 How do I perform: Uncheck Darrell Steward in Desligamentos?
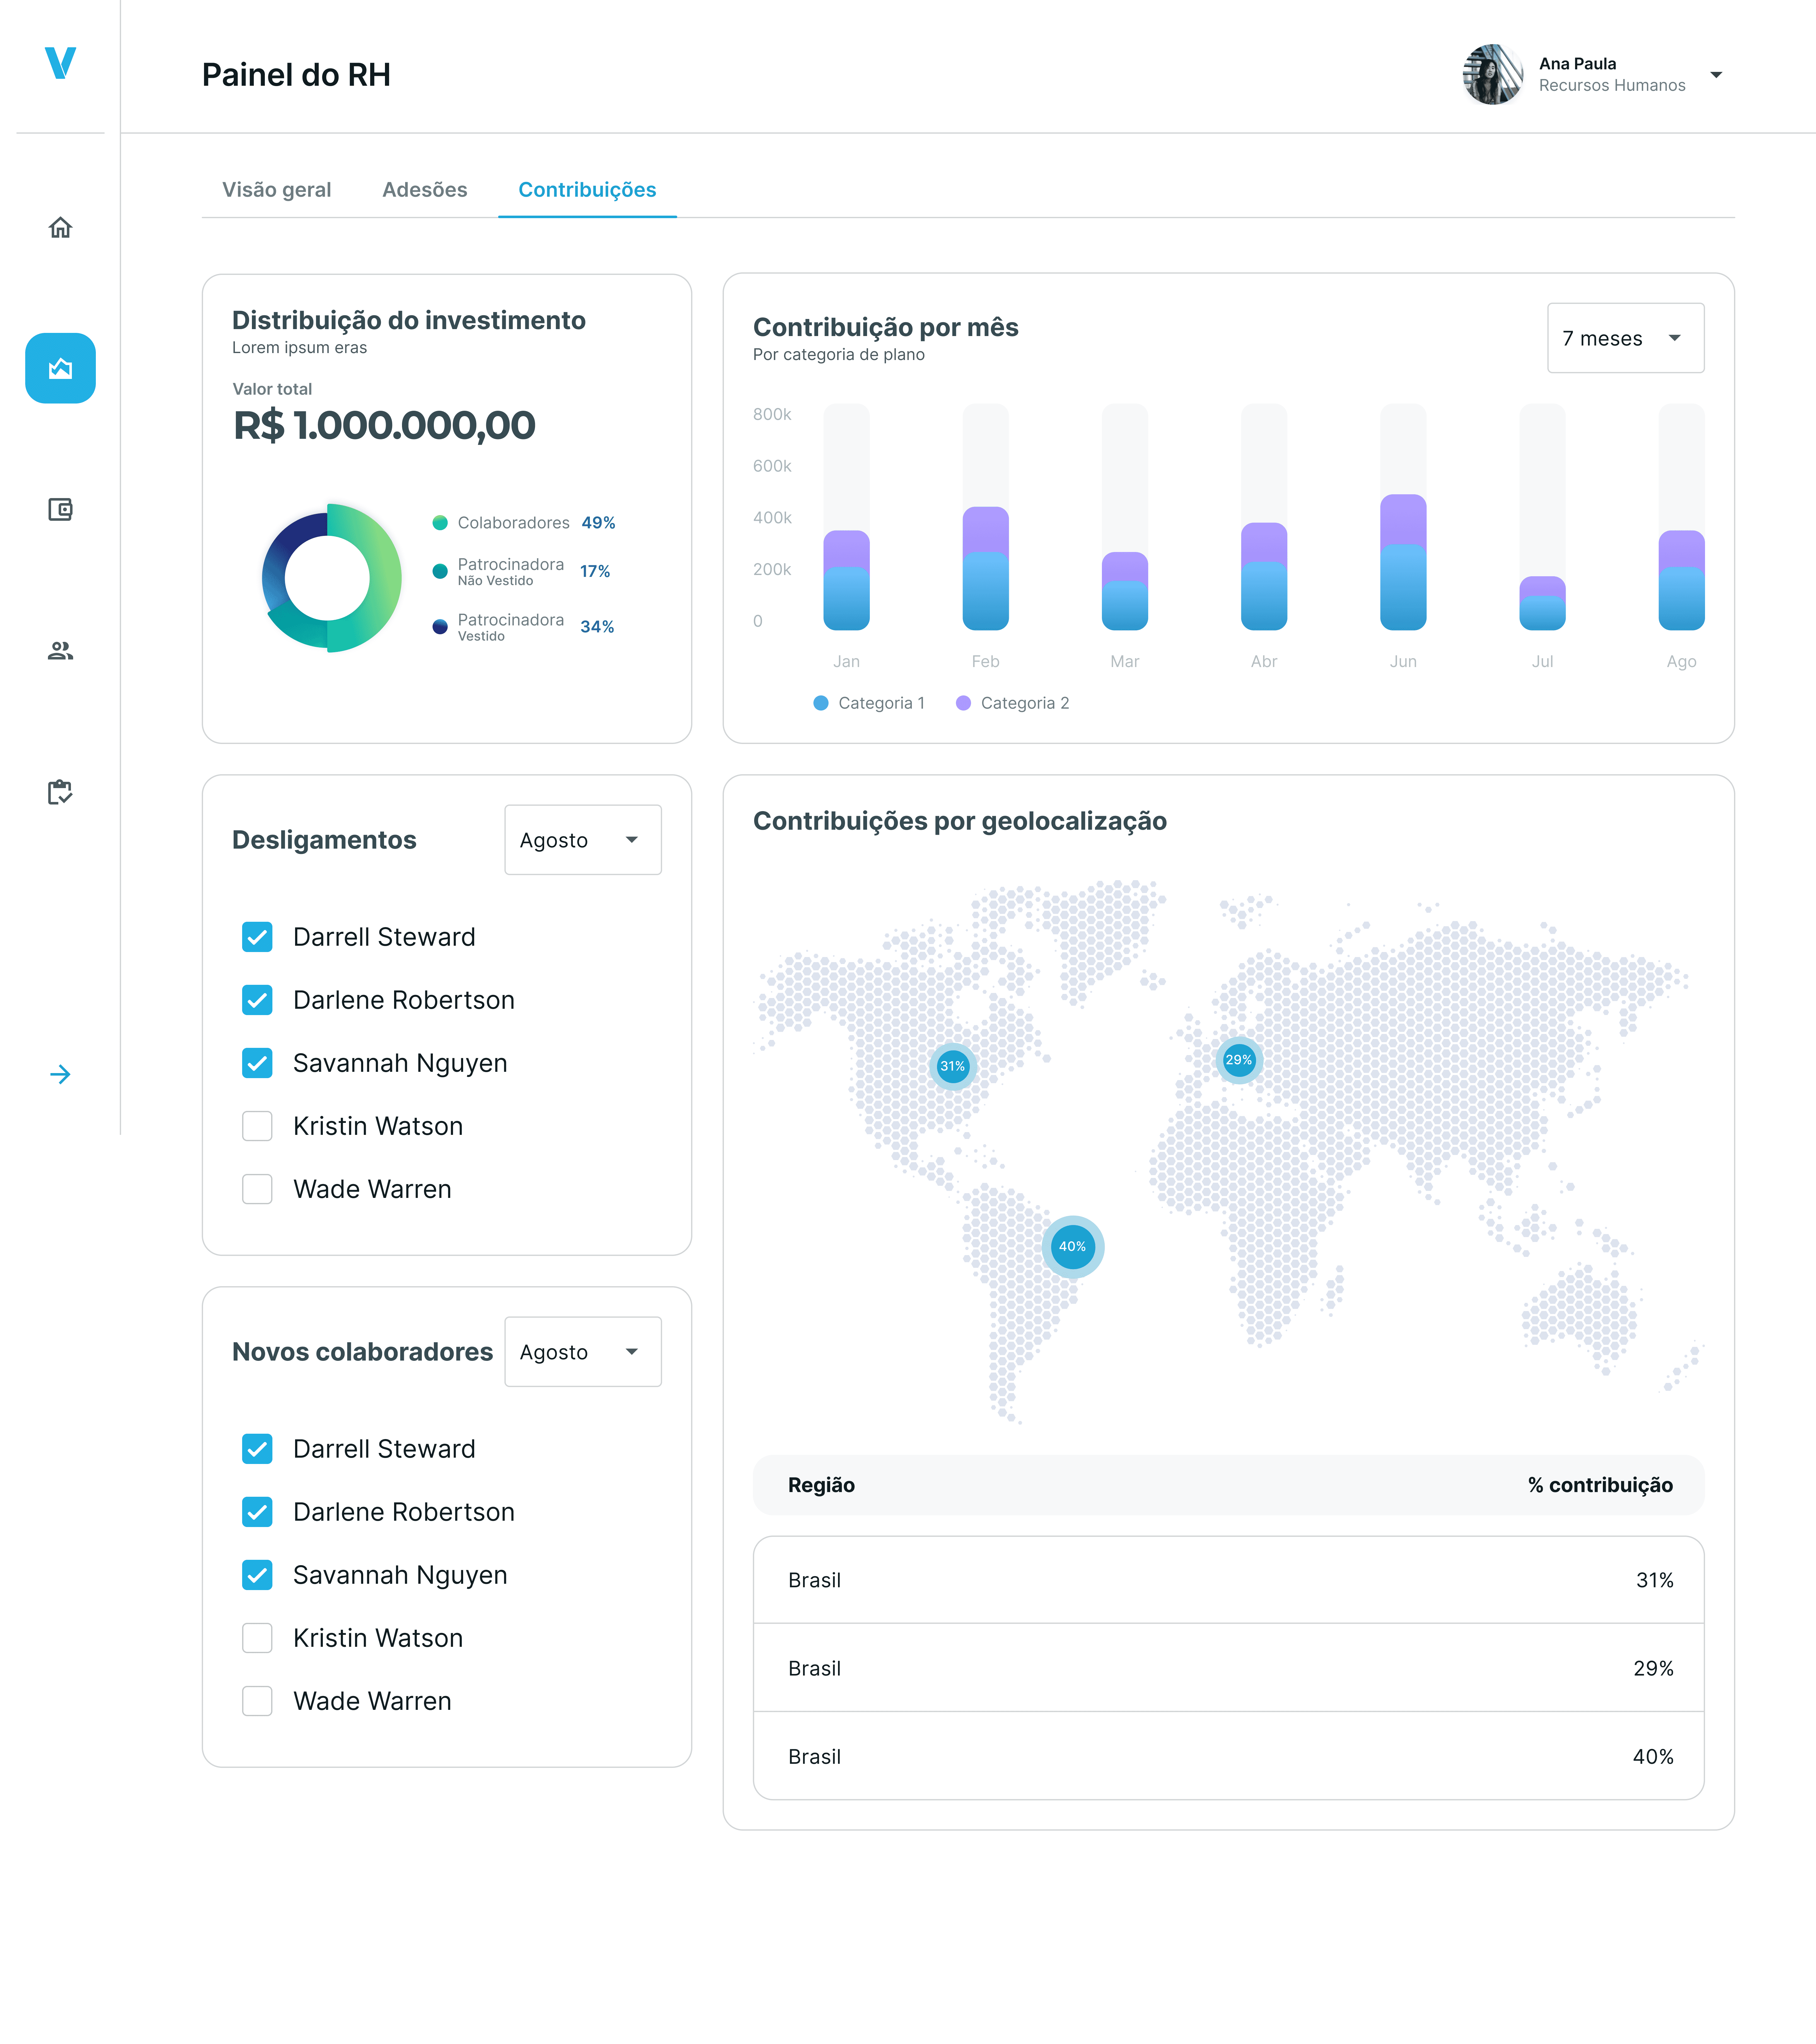(x=257, y=937)
